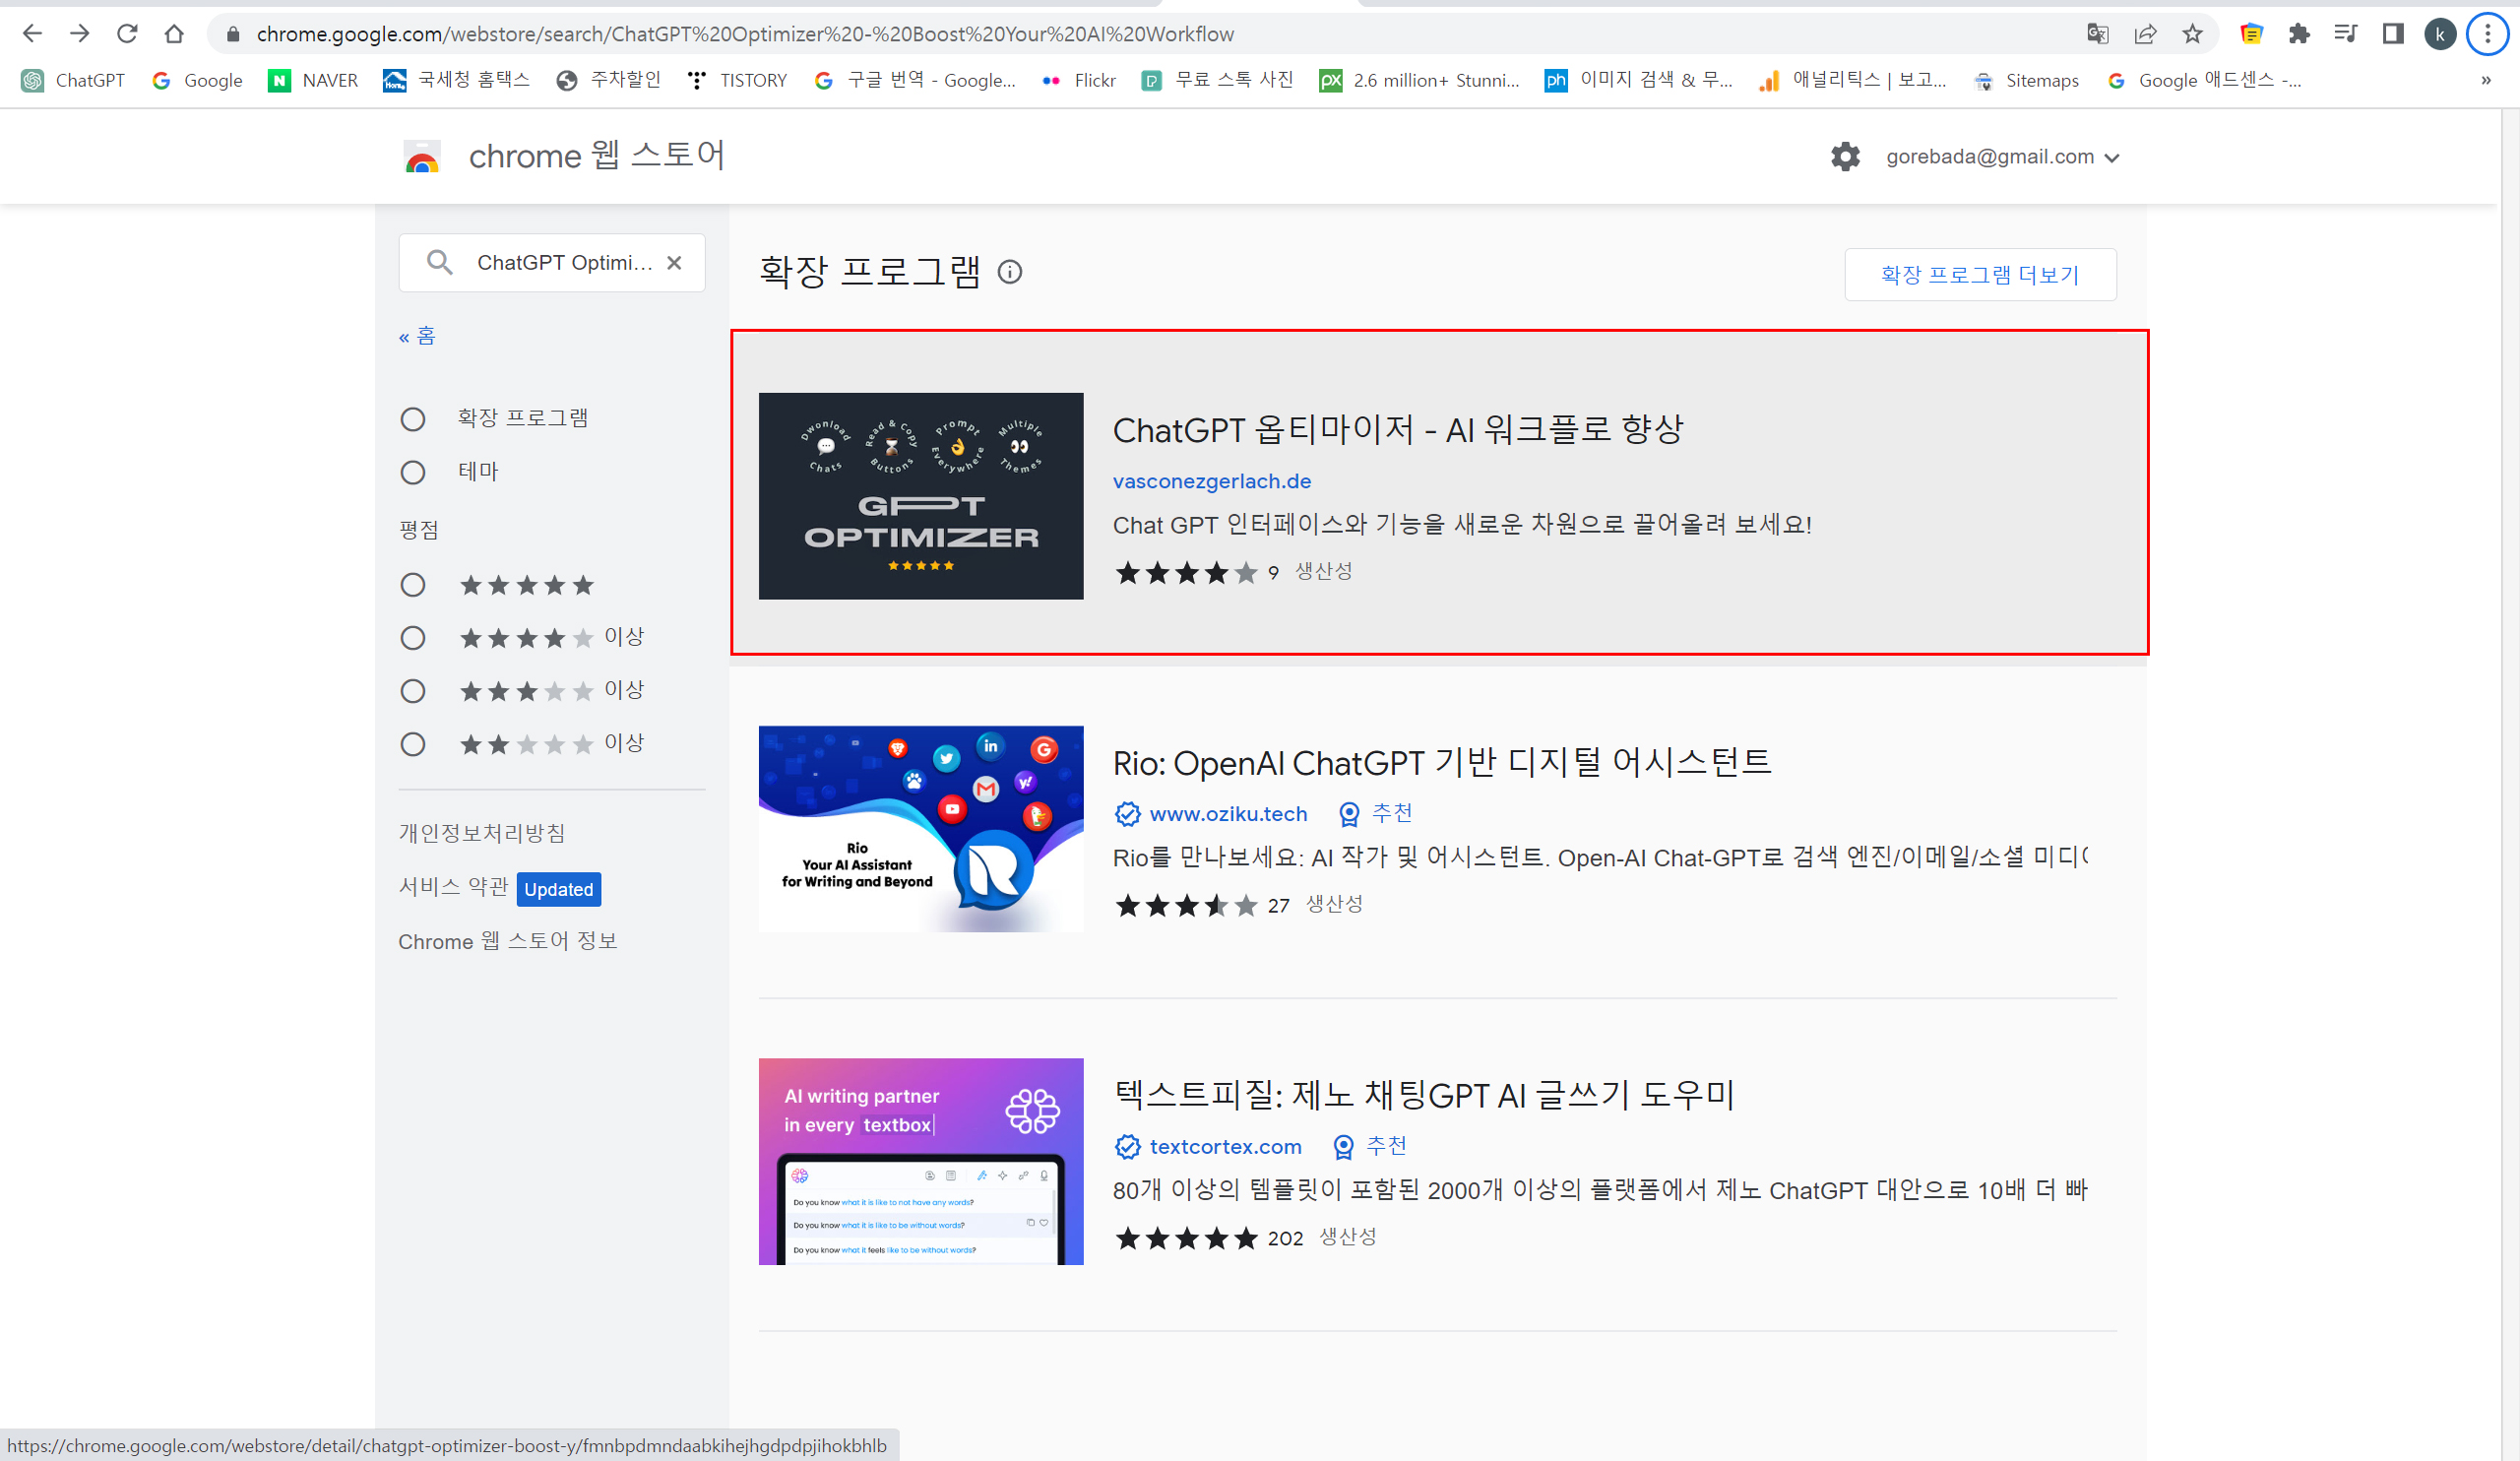Click the ChatGPT Optimi... search input field
The image size is (2520, 1461).
coord(563,263)
